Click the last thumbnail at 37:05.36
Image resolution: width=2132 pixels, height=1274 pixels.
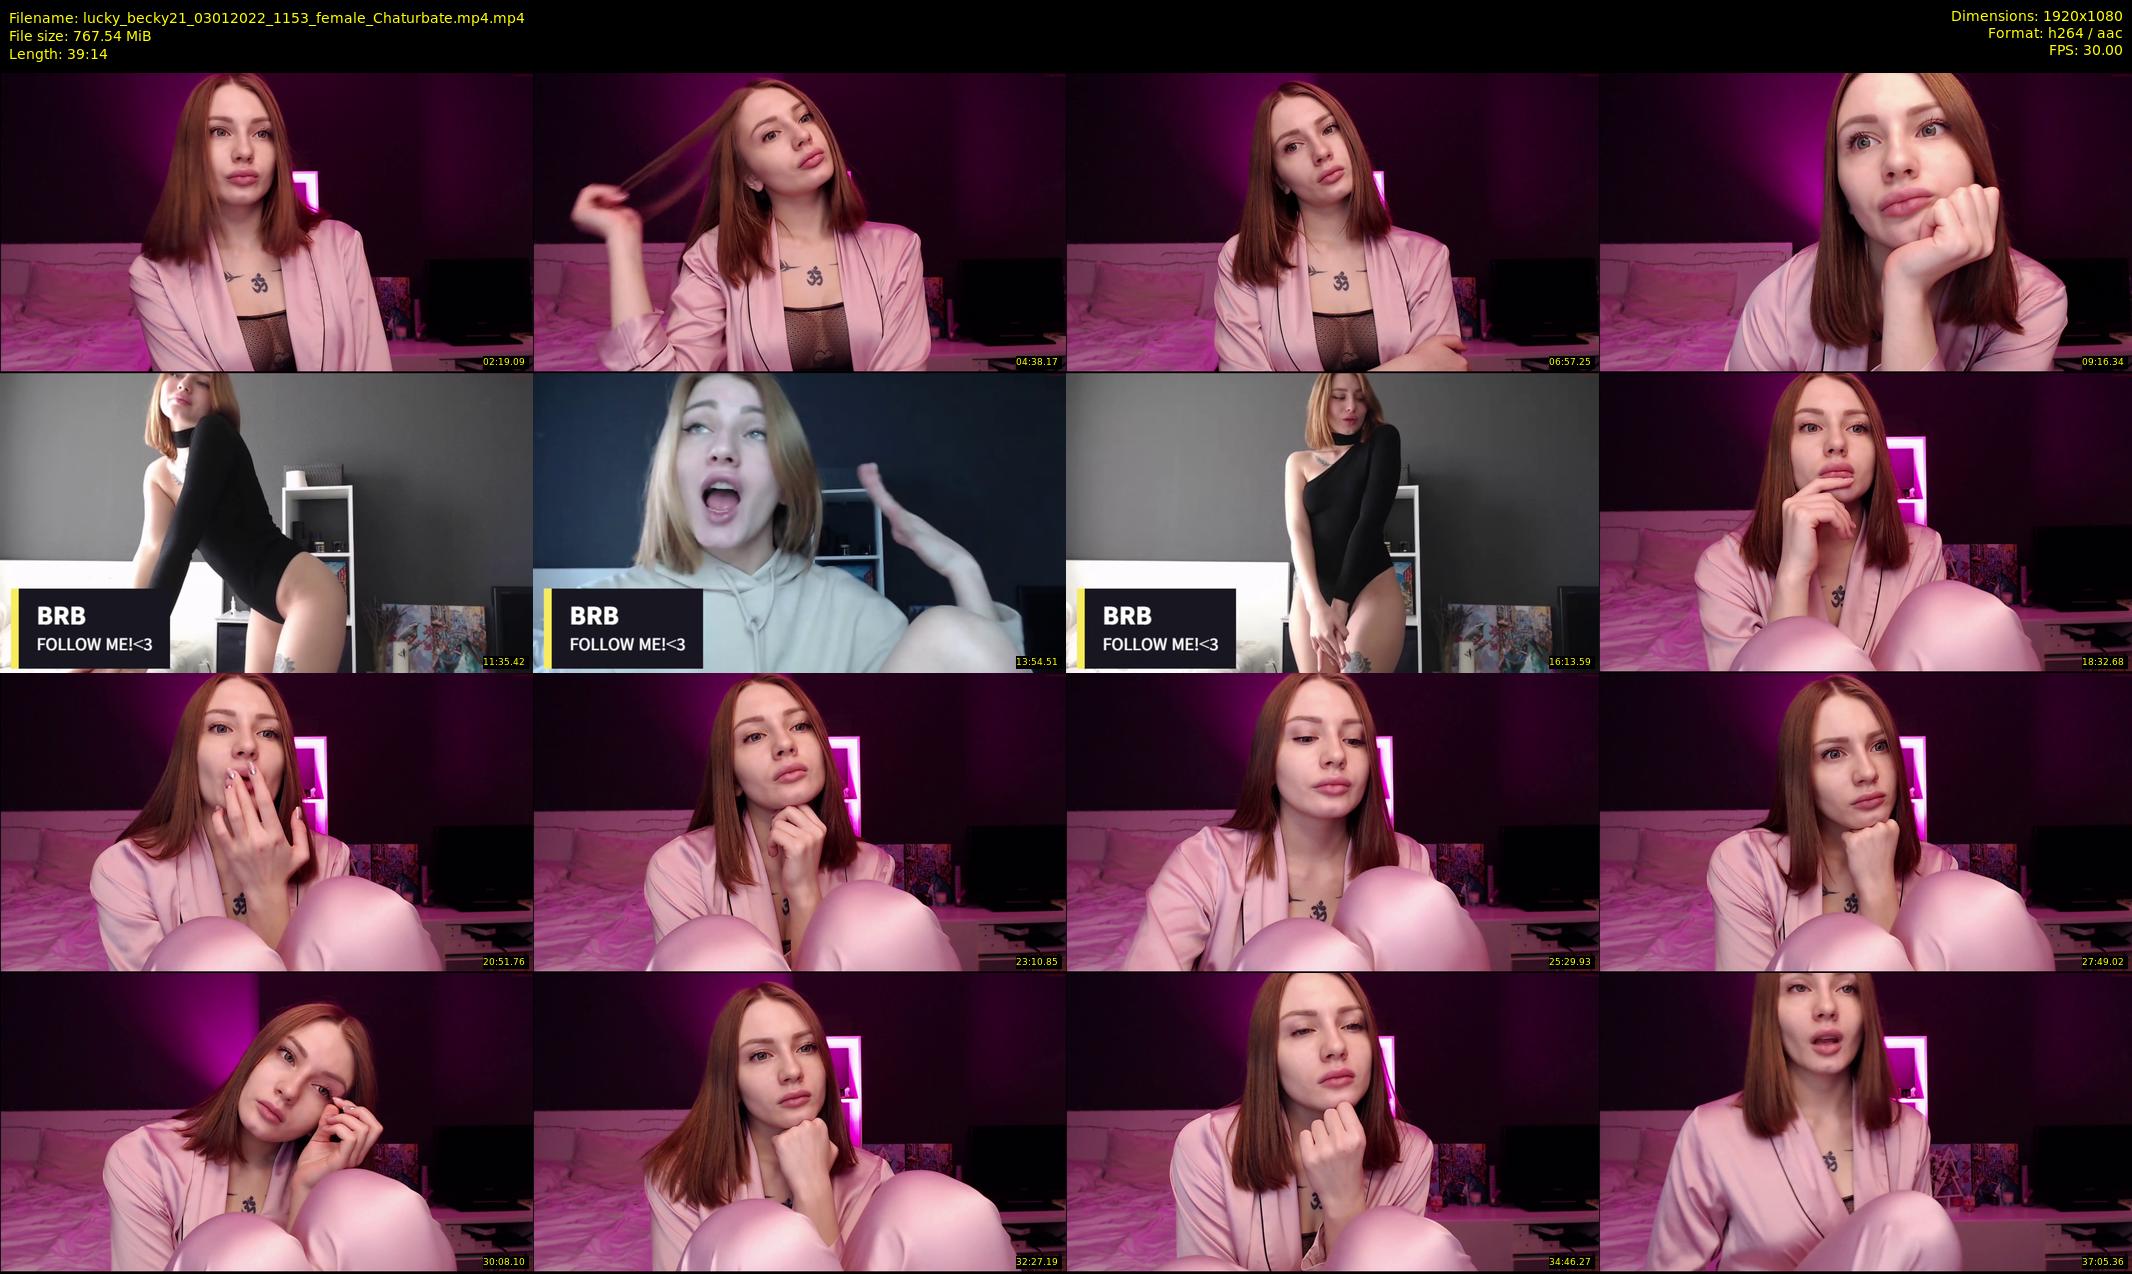1865,1121
